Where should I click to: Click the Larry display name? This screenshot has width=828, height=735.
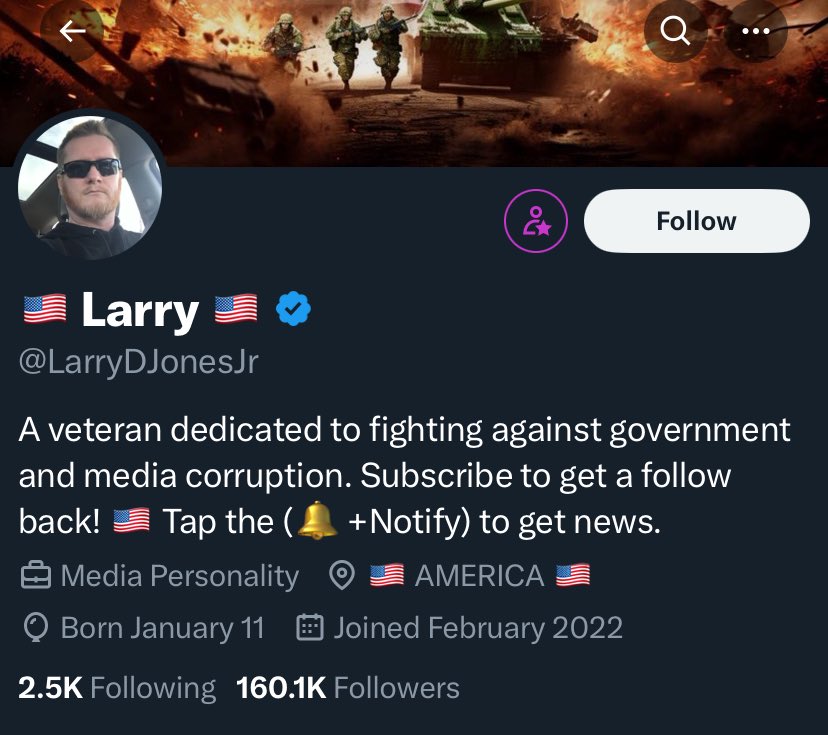click(x=140, y=310)
